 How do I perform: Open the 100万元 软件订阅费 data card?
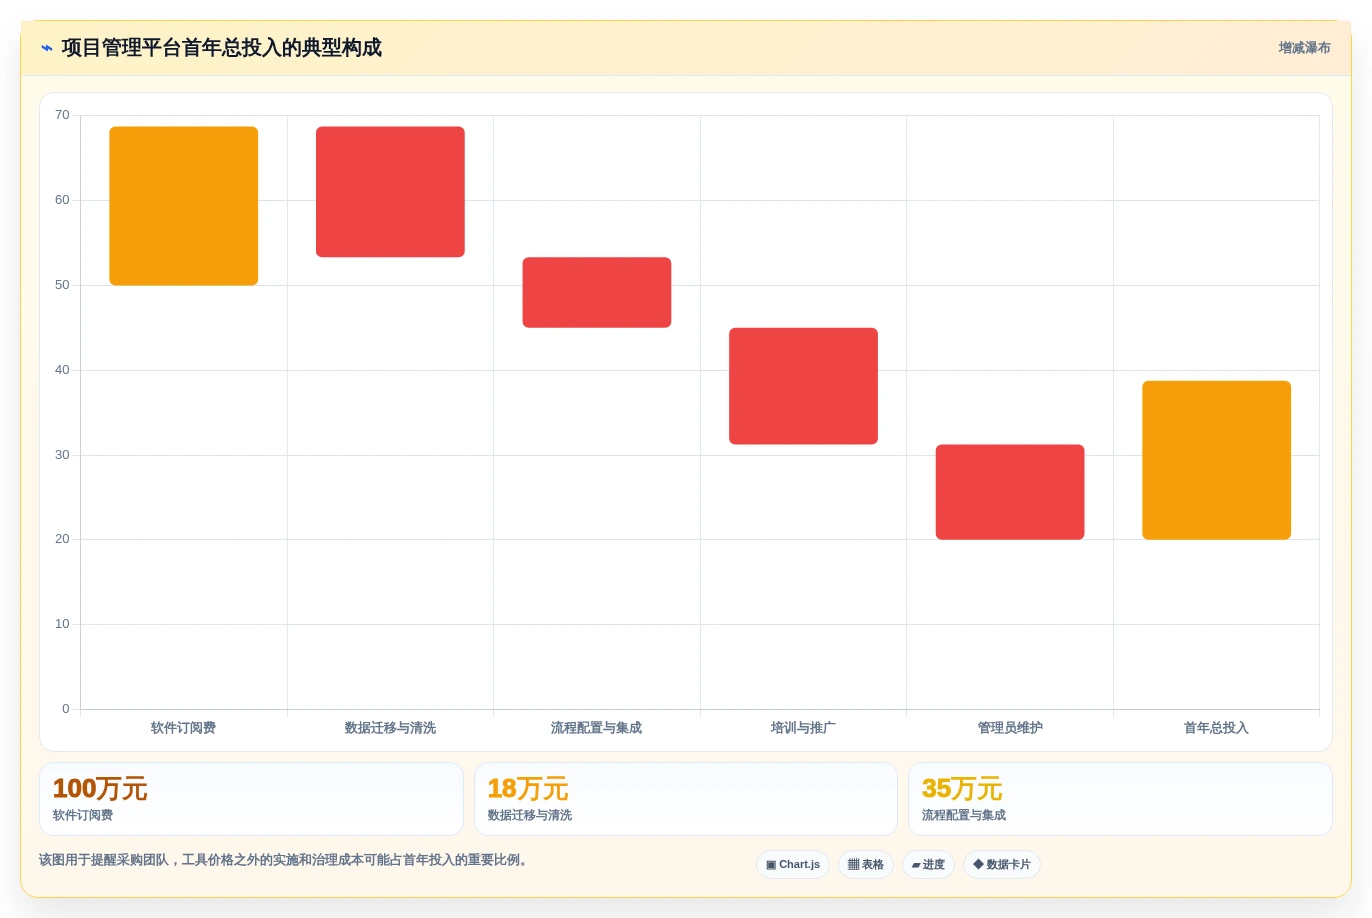(251, 799)
